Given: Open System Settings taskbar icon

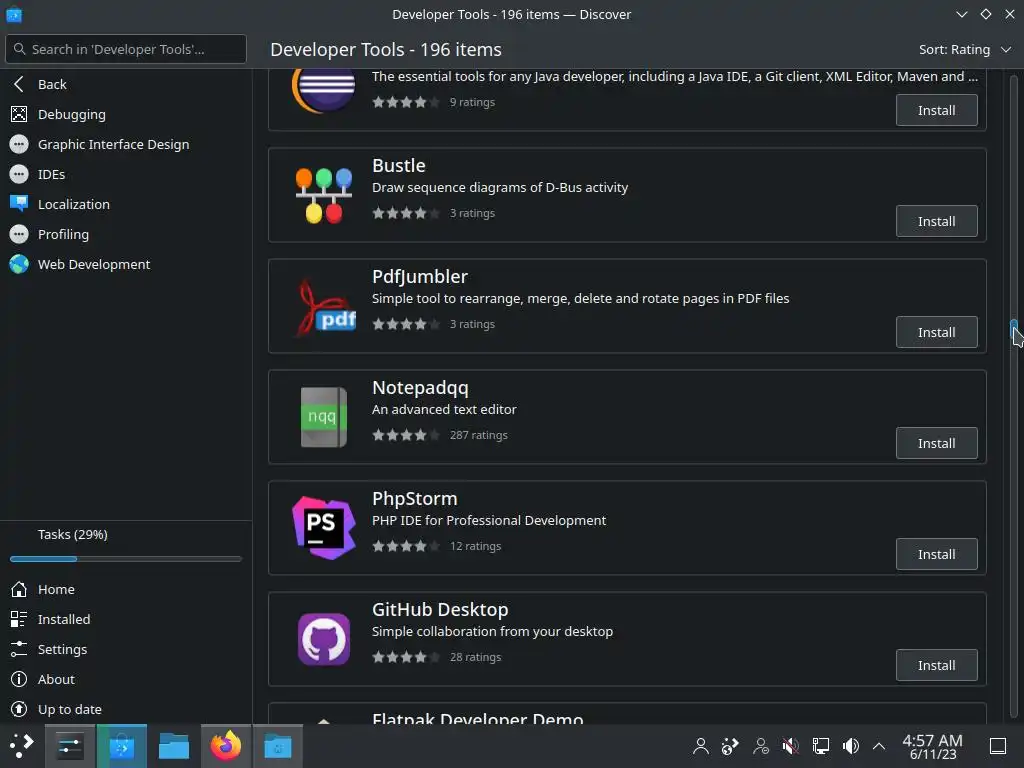Looking at the screenshot, I should (x=69, y=746).
